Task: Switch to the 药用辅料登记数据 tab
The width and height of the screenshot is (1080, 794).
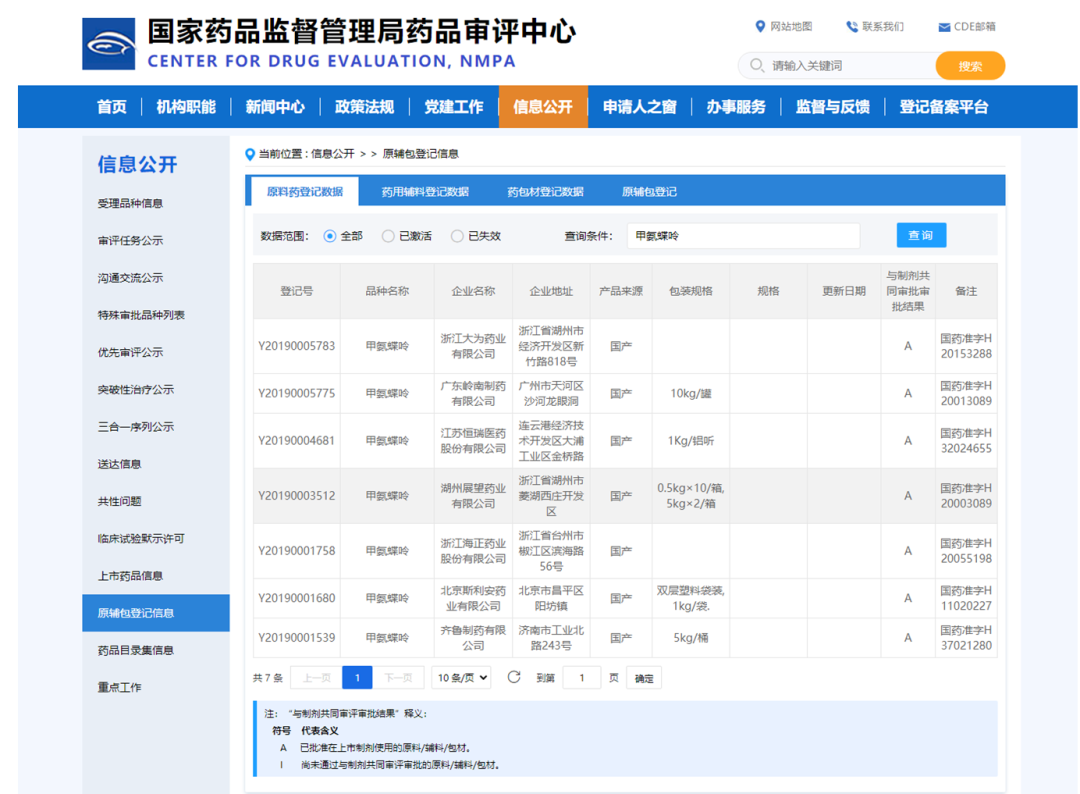Action: coord(425,192)
